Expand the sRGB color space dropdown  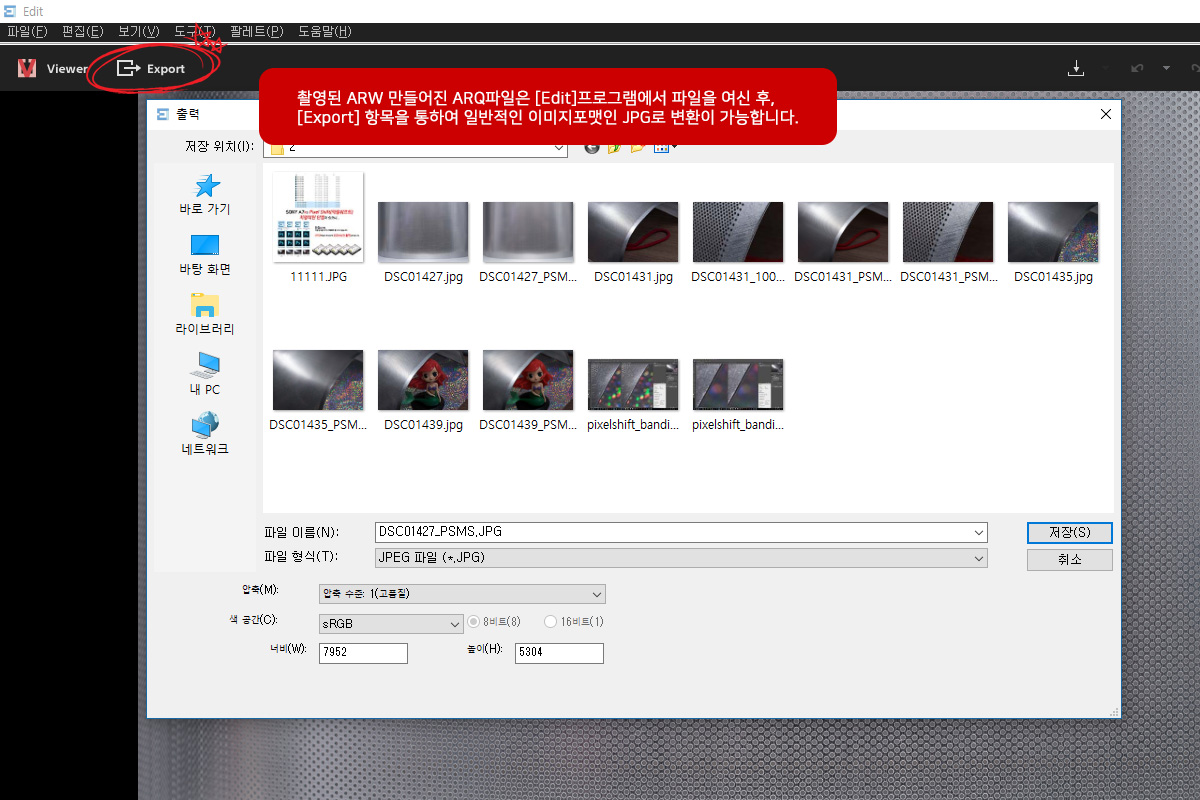(390, 624)
